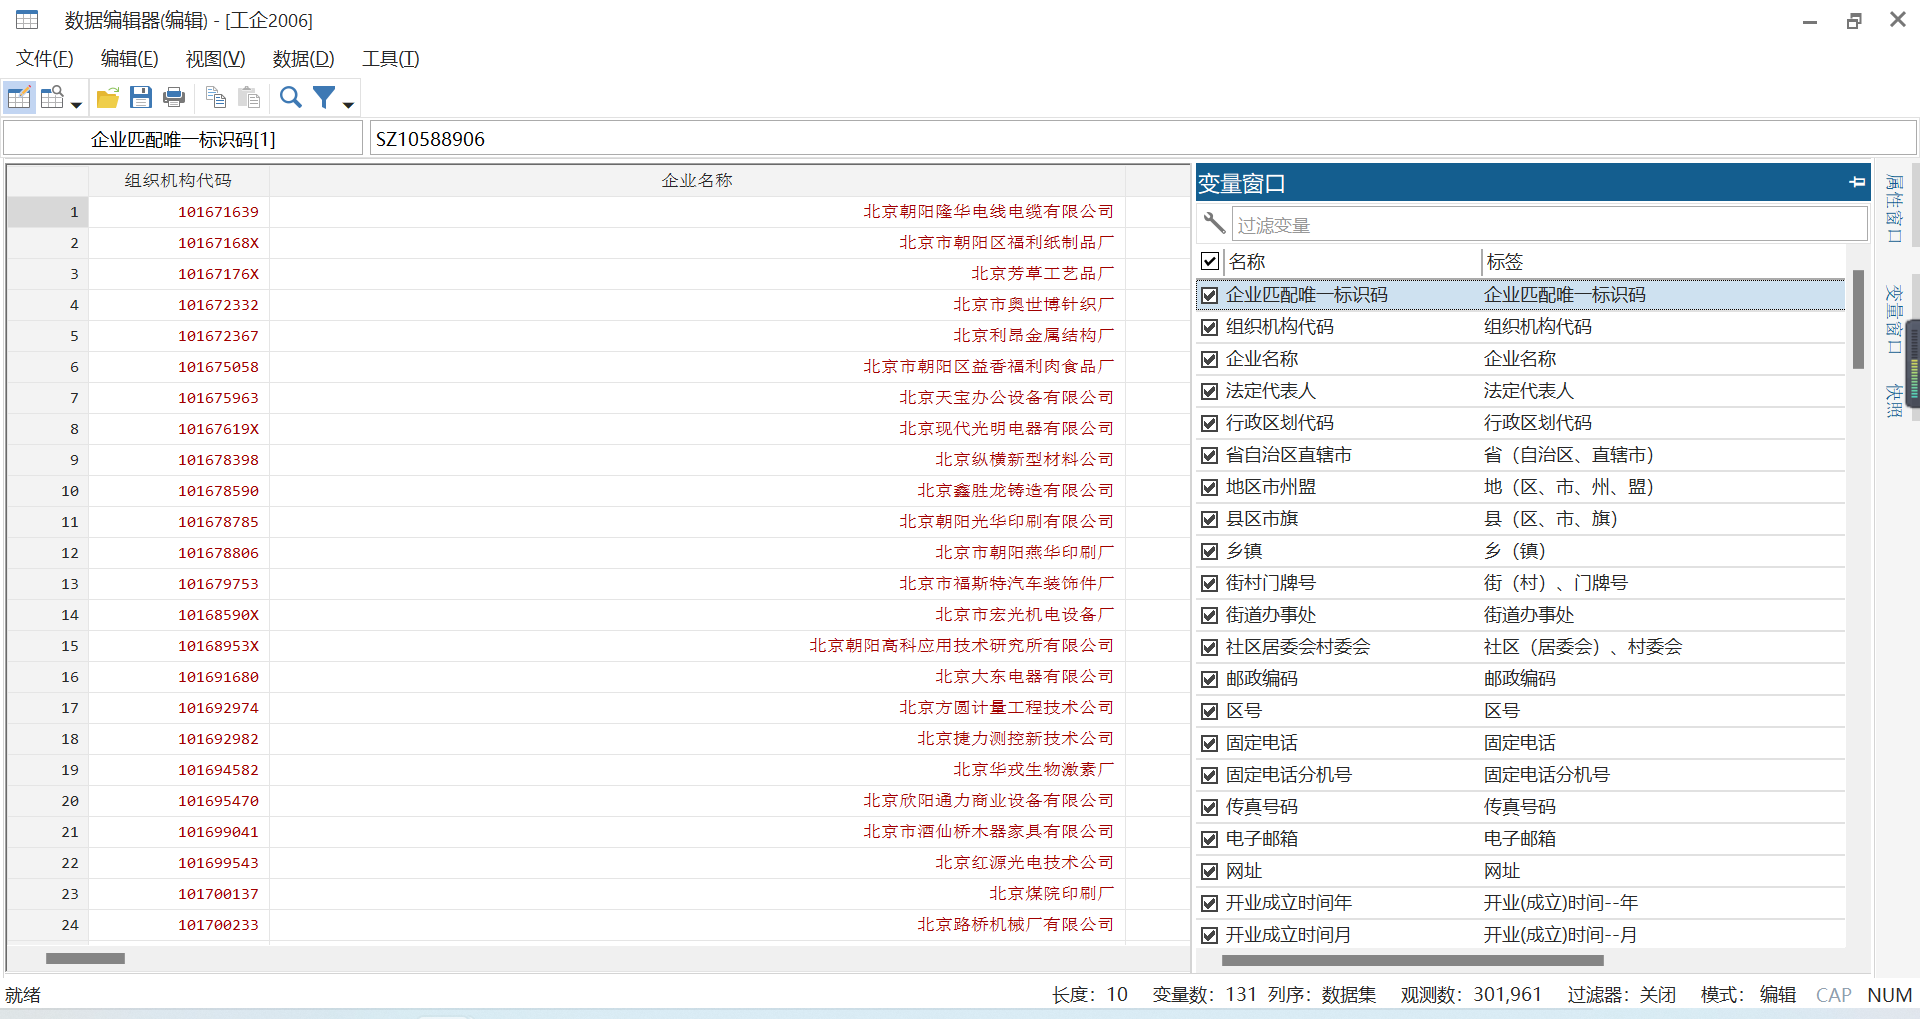Switch to the 属性窗口 side tab
Image resolution: width=1920 pixels, height=1019 pixels.
click(x=1893, y=209)
